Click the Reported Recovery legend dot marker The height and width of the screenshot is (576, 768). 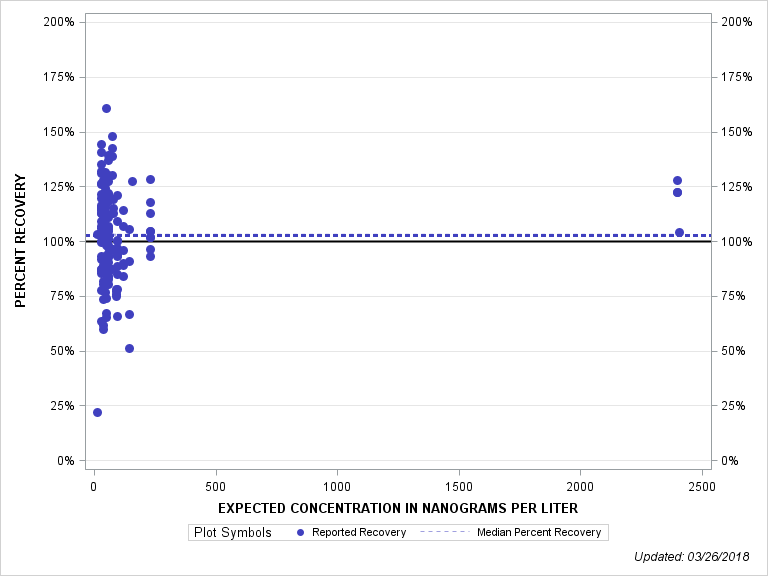[301, 532]
